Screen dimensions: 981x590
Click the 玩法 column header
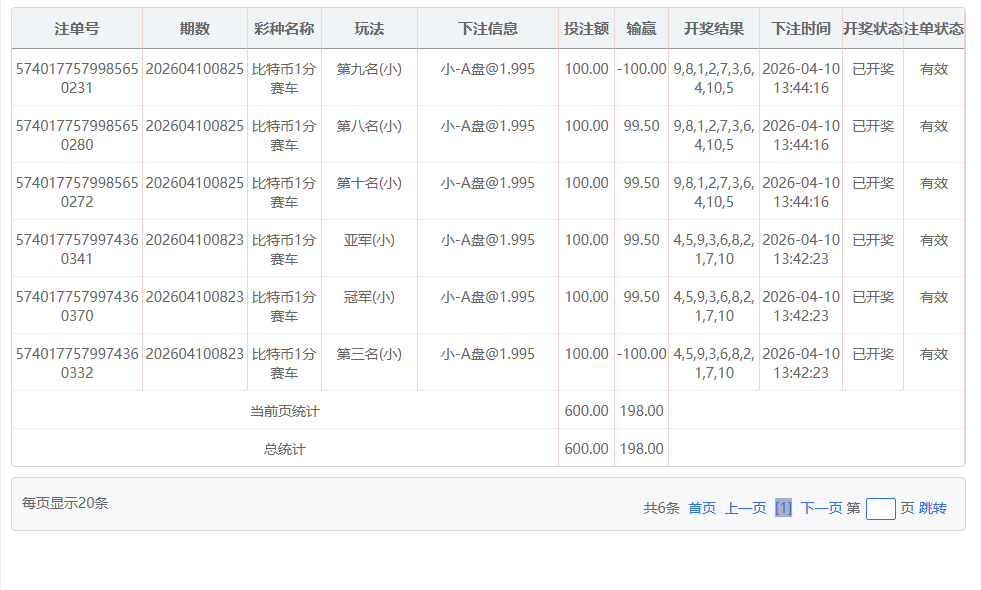point(369,29)
